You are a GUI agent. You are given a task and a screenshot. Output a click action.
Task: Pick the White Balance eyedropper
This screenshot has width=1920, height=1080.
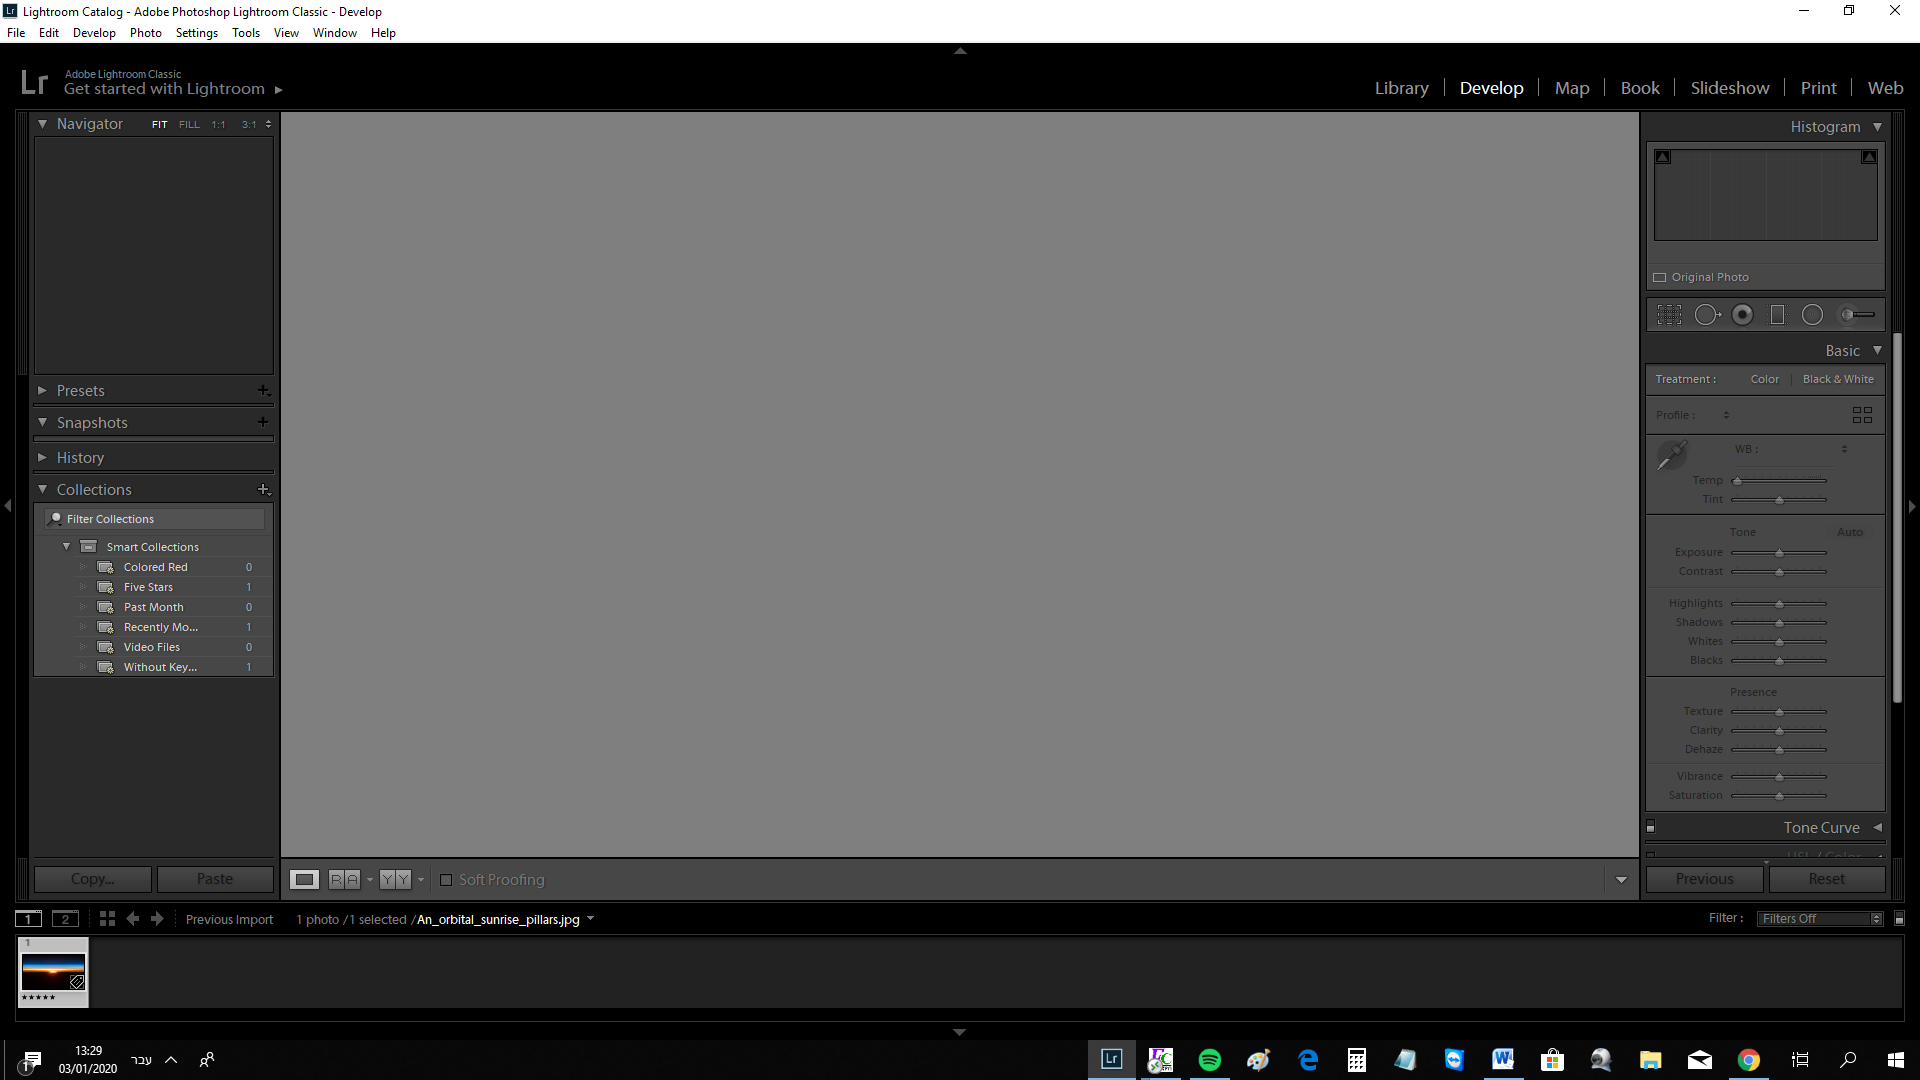tap(1672, 453)
